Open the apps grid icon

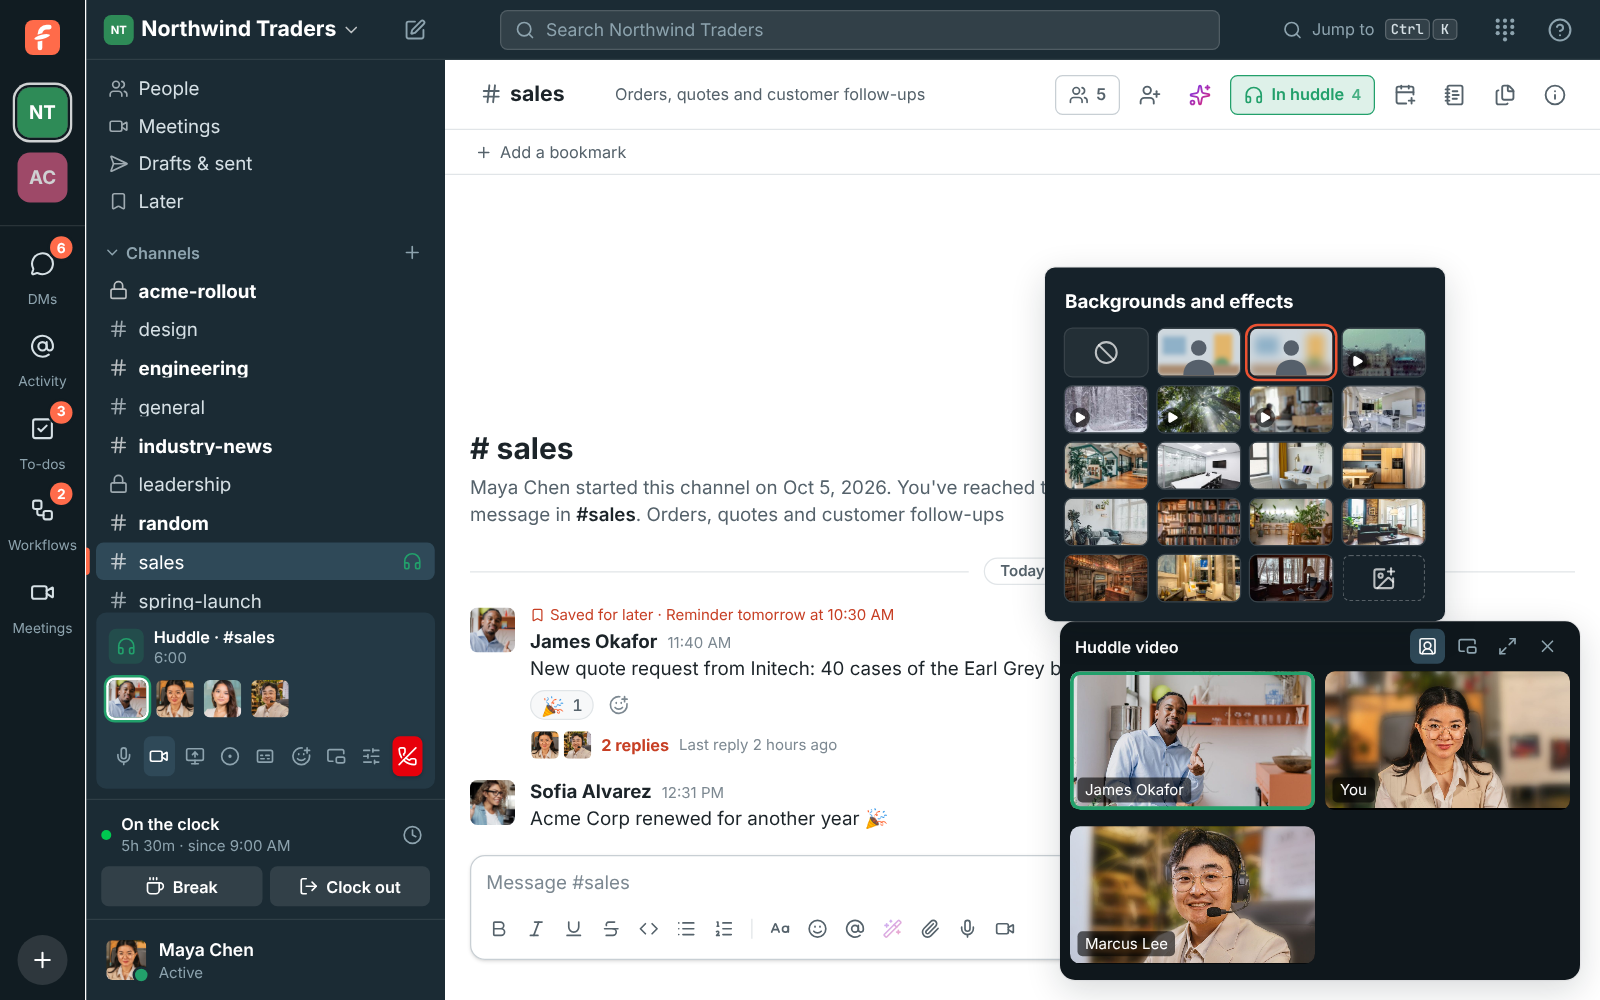(1505, 29)
